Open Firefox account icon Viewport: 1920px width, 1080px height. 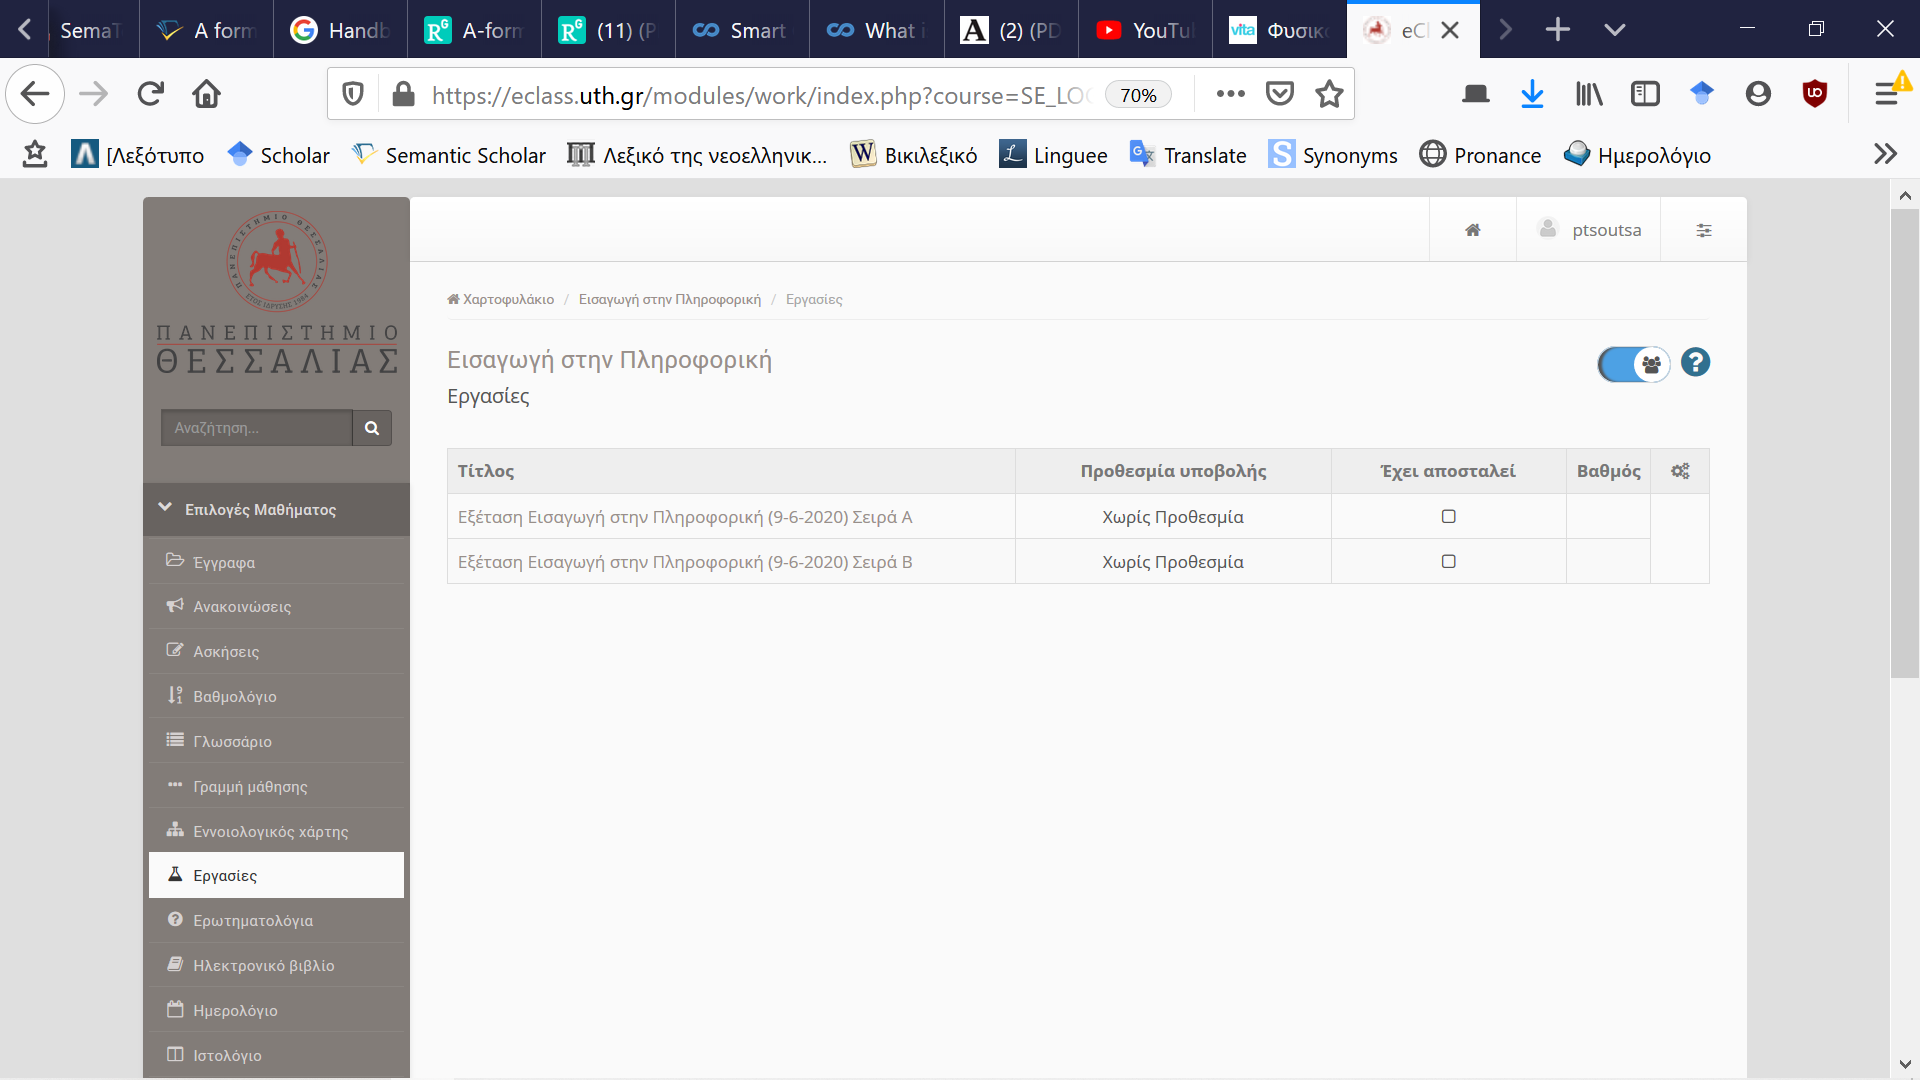(x=1758, y=94)
